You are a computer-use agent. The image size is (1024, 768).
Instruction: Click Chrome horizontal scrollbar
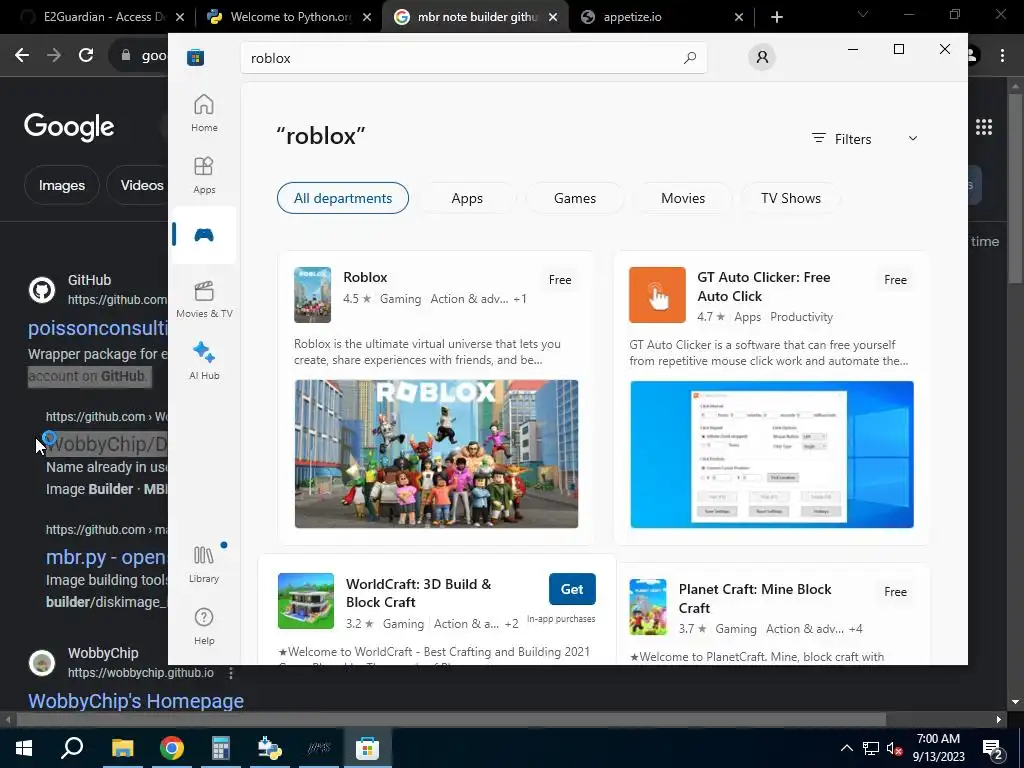tap(451, 720)
